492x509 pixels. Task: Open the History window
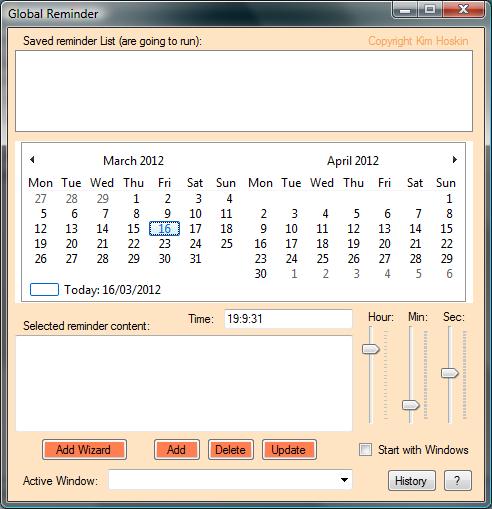coord(411,481)
